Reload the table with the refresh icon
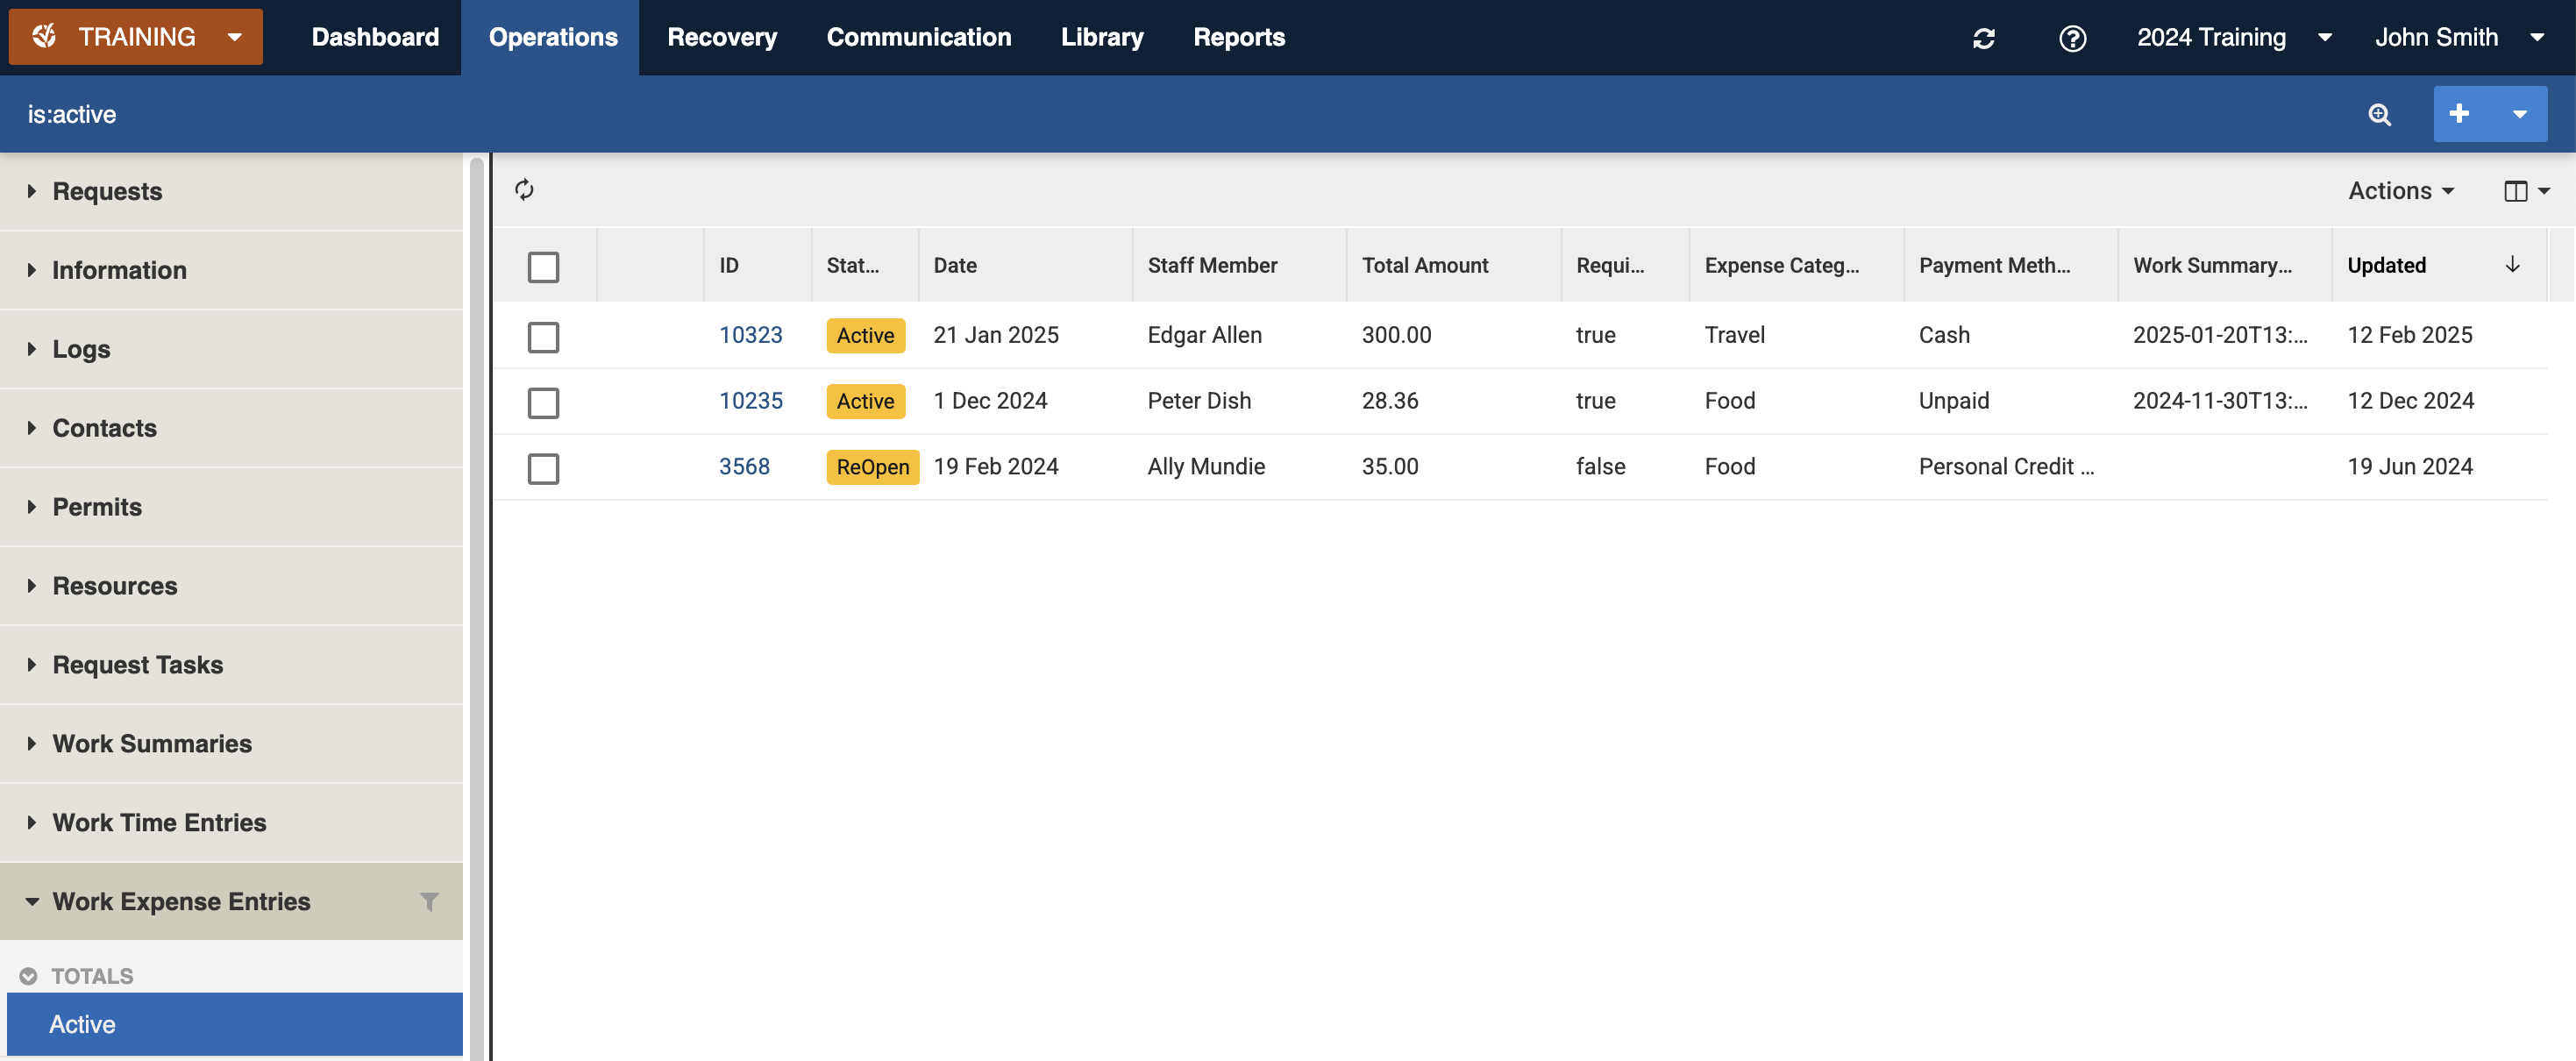This screenshot has height=1061, width=2576. 524,190
